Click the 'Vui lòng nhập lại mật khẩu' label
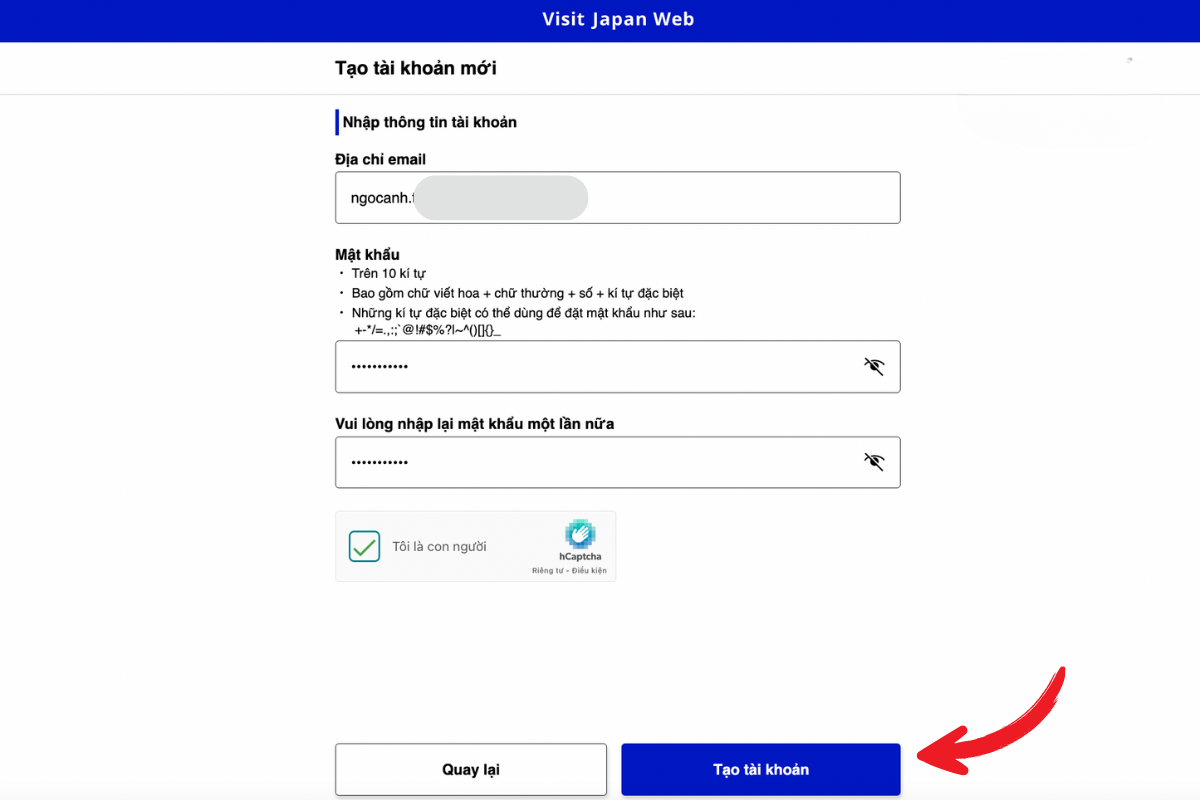Screen dimensions: 1200x800 (475, 424)
